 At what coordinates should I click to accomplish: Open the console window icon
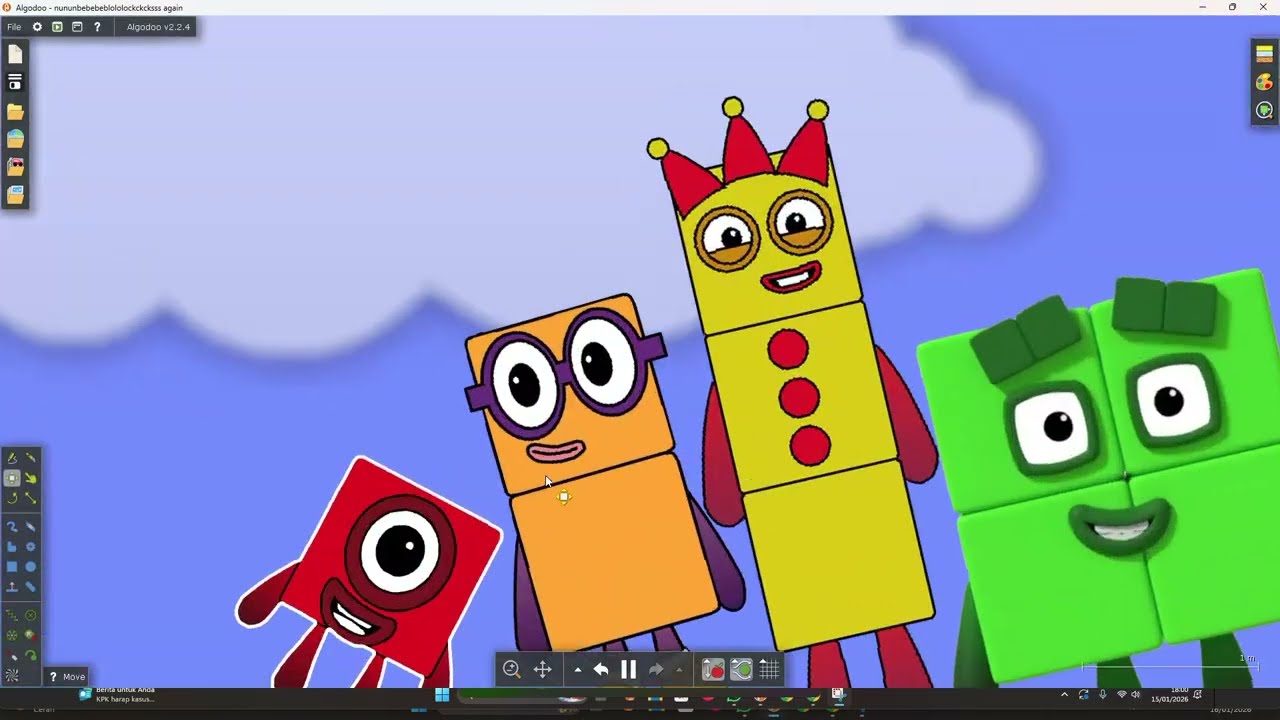tap(77, 27)
